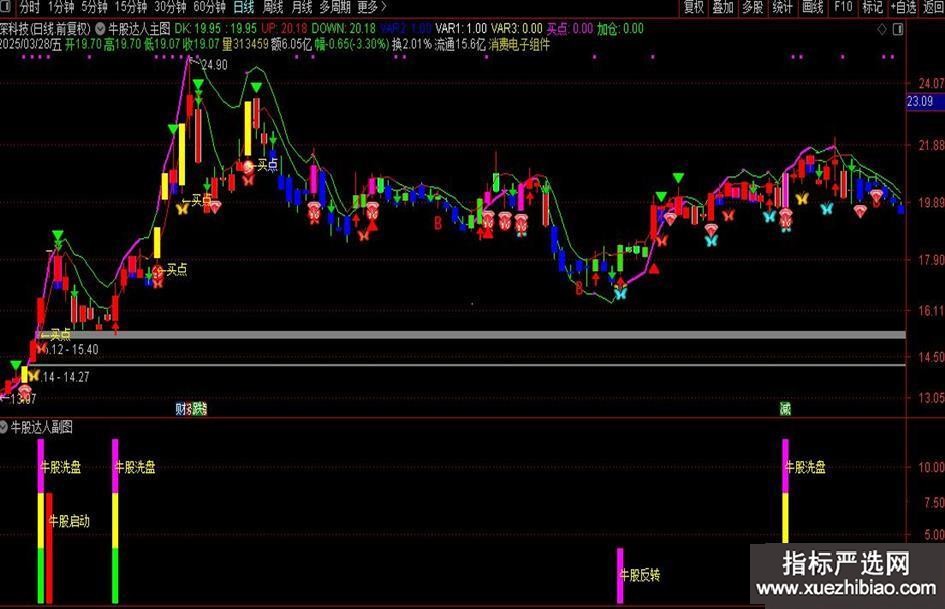The height and width of the screenshot is (609, 945).
Task: Add stock to watchlist with +自选
Action: point(903,7)
